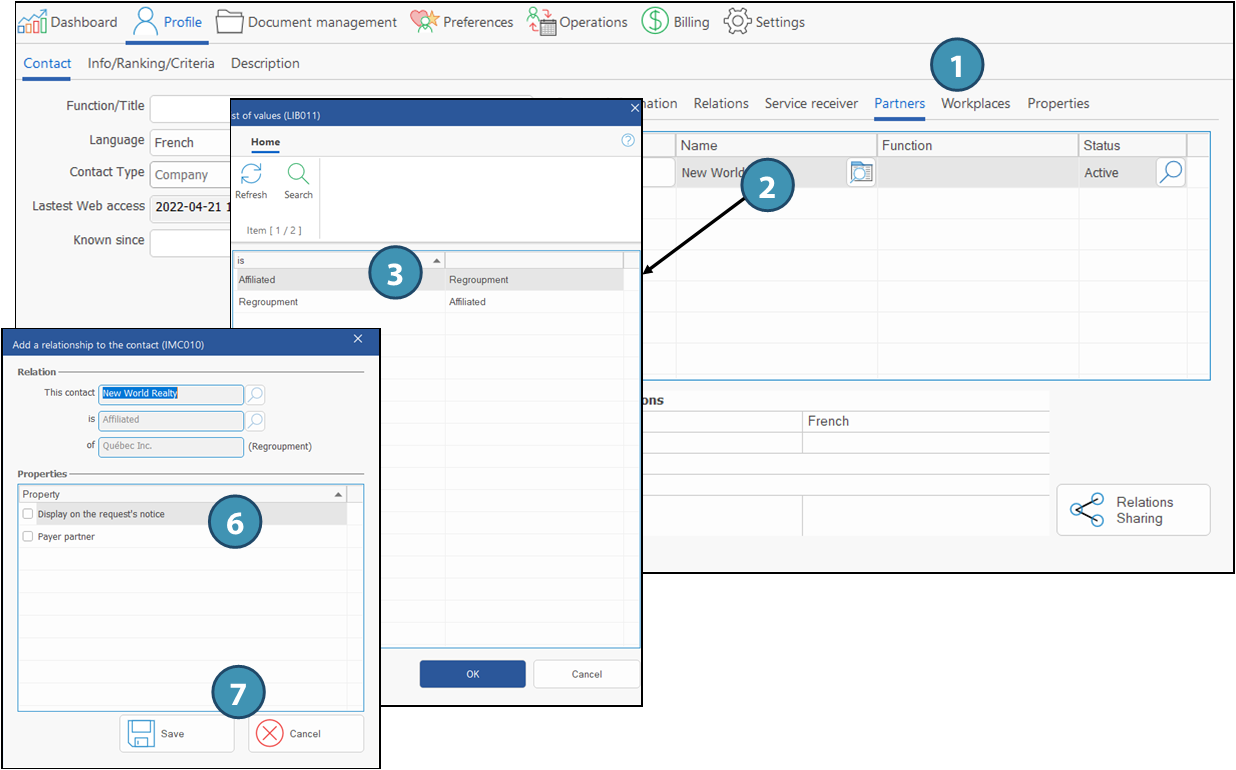Switch to the Workplaces tab
The image size is (1236, 770).
click(x=975, y=104)
